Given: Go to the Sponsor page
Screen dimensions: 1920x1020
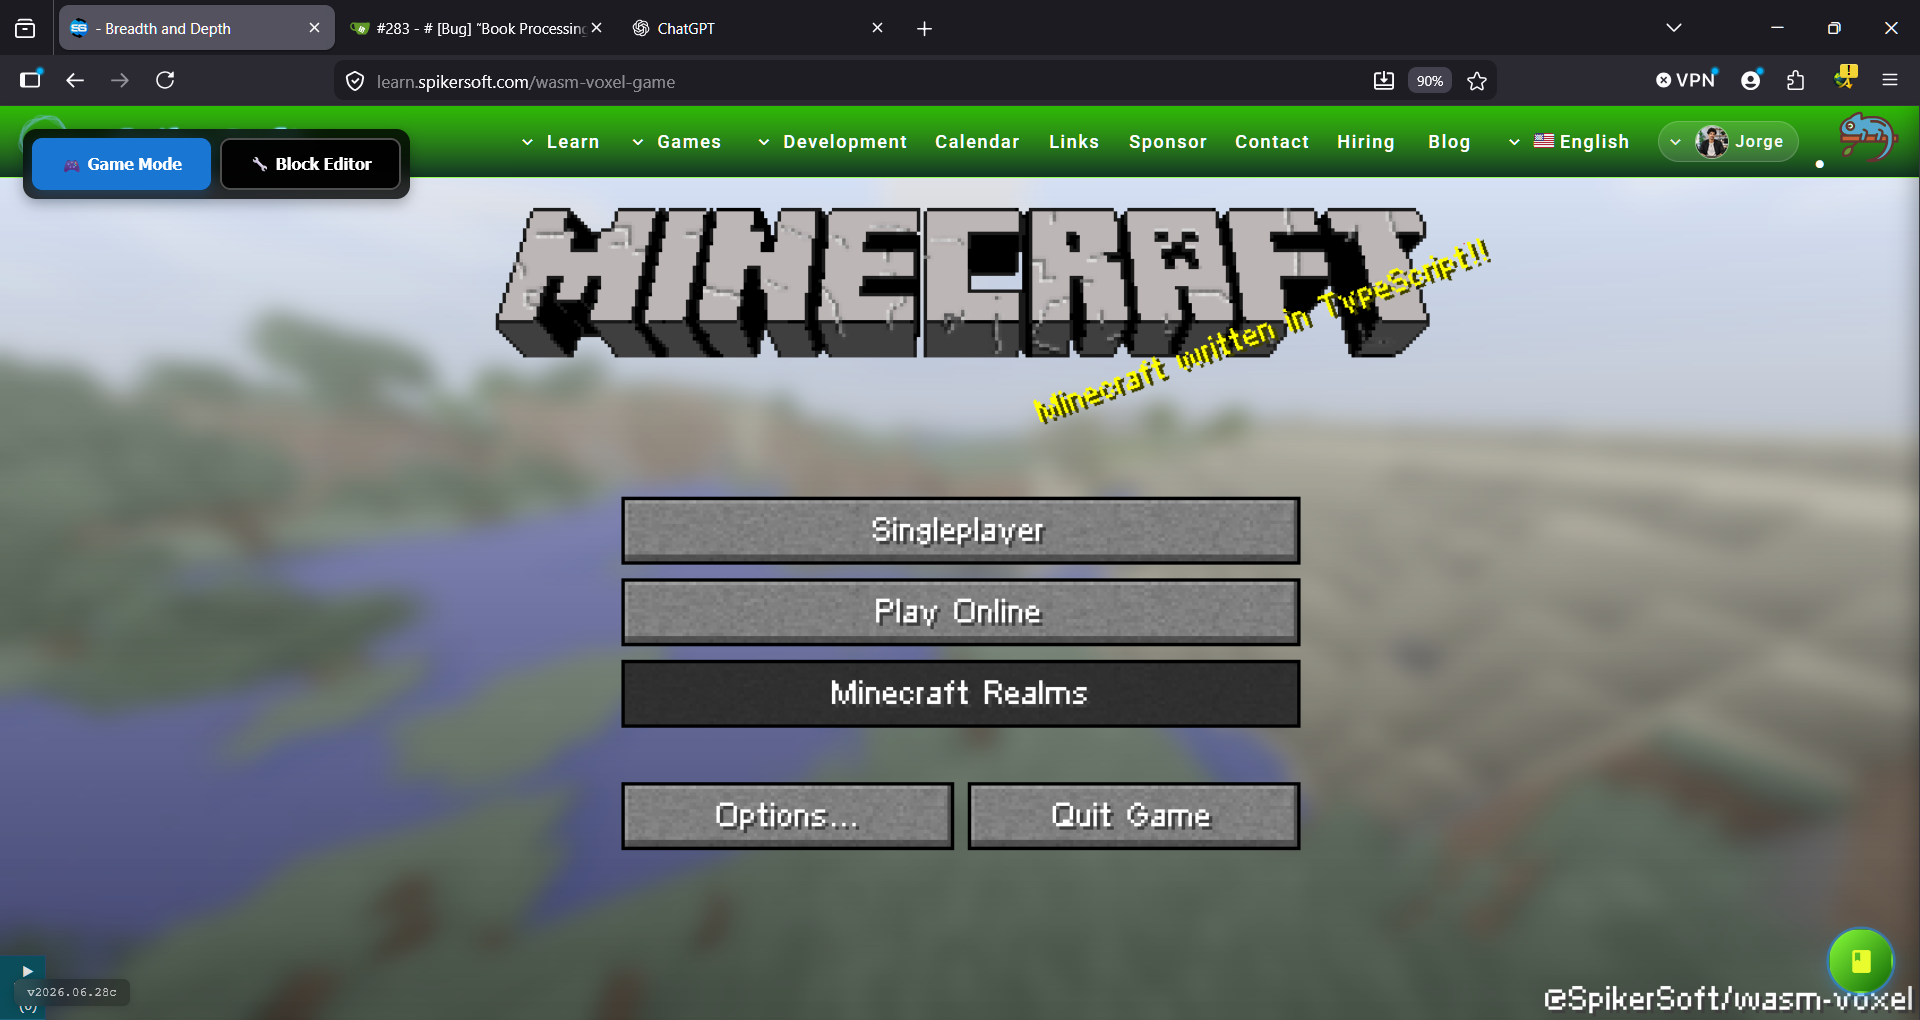Looking at the screenshot, I should point(1168,142).
